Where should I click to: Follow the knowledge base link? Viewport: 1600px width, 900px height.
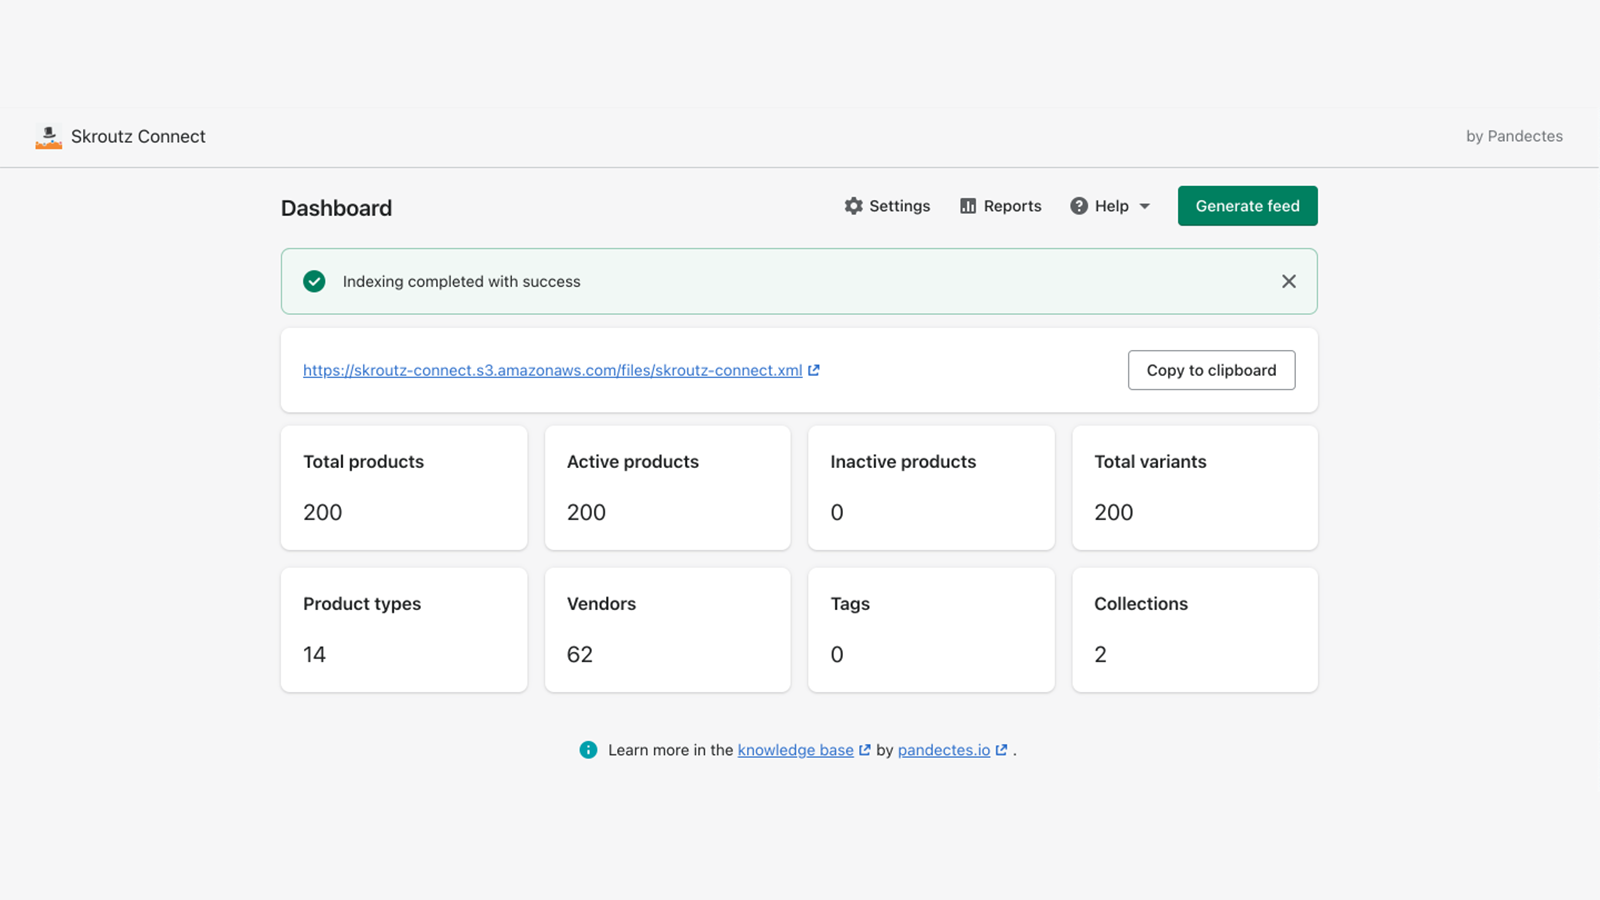tap(795, 750)
